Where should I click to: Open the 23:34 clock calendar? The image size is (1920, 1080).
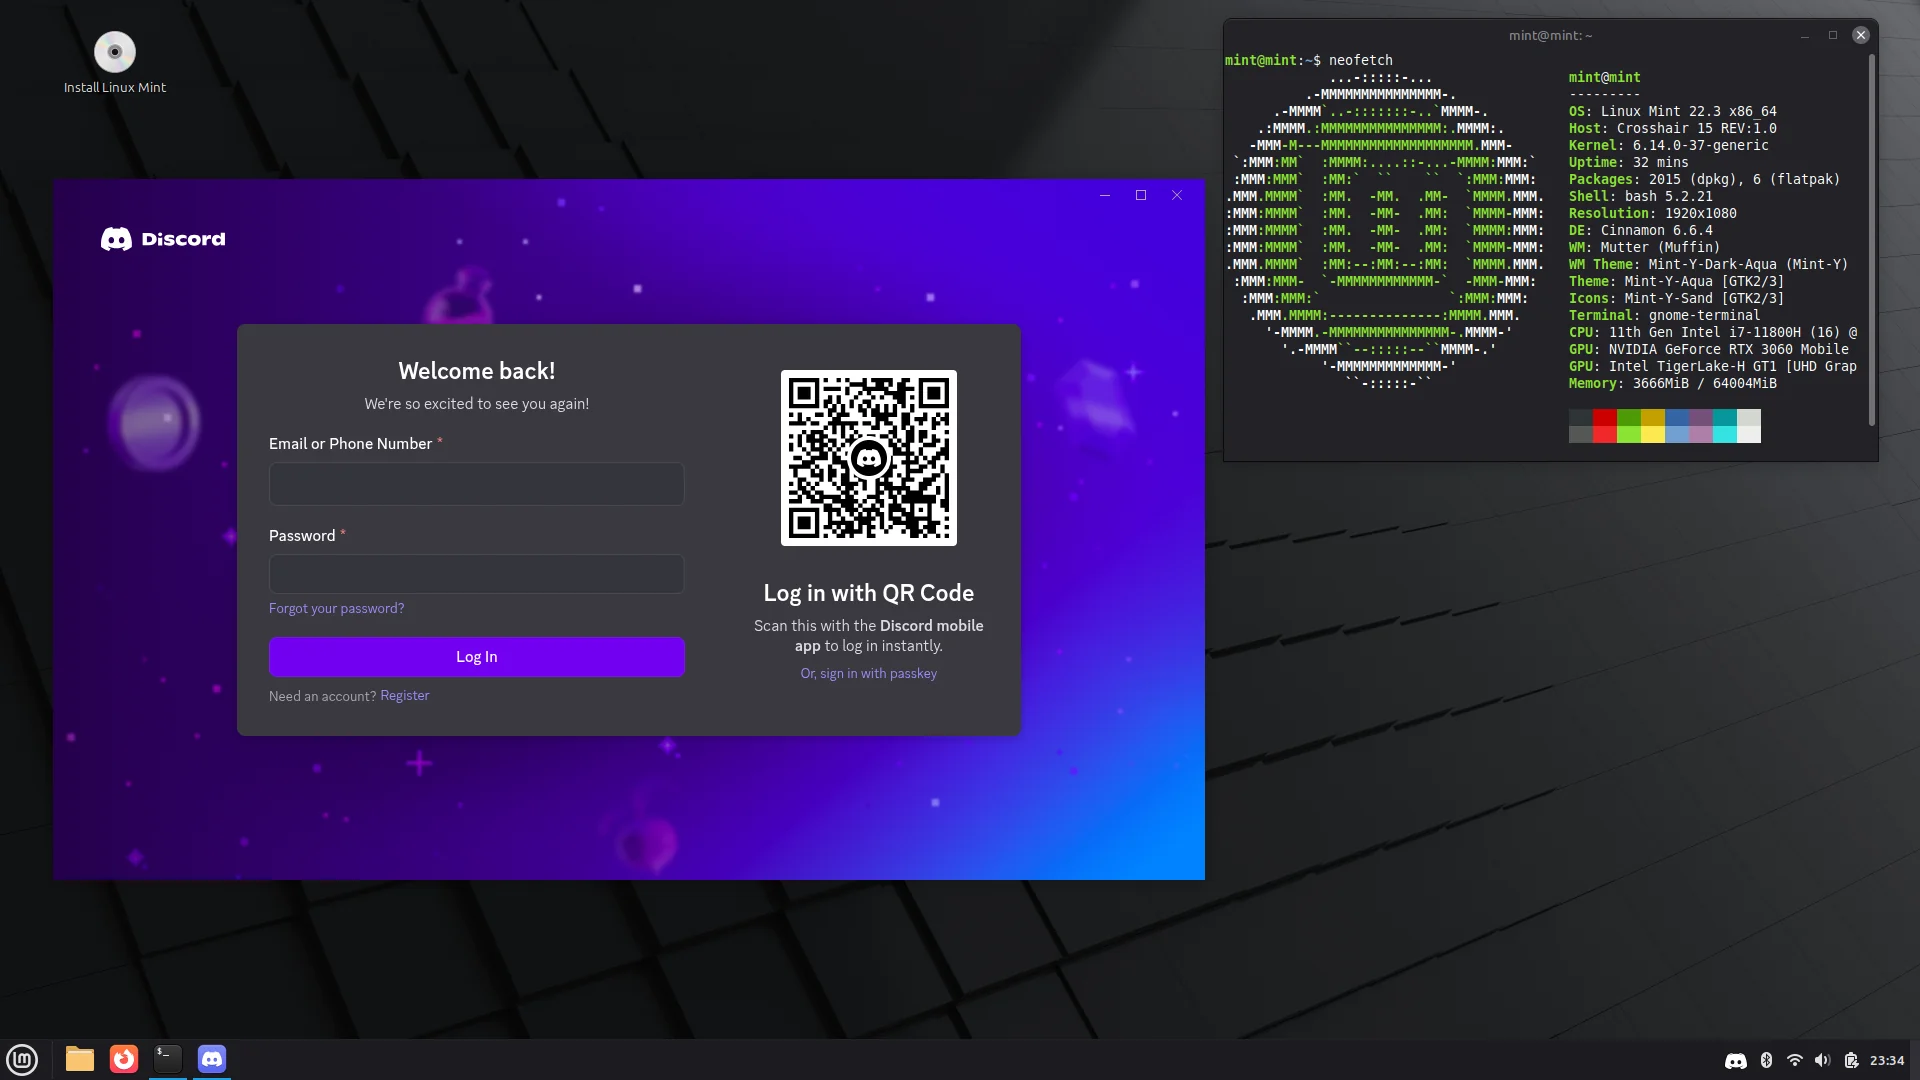pyautogui.click(x=1887, y=1061)
